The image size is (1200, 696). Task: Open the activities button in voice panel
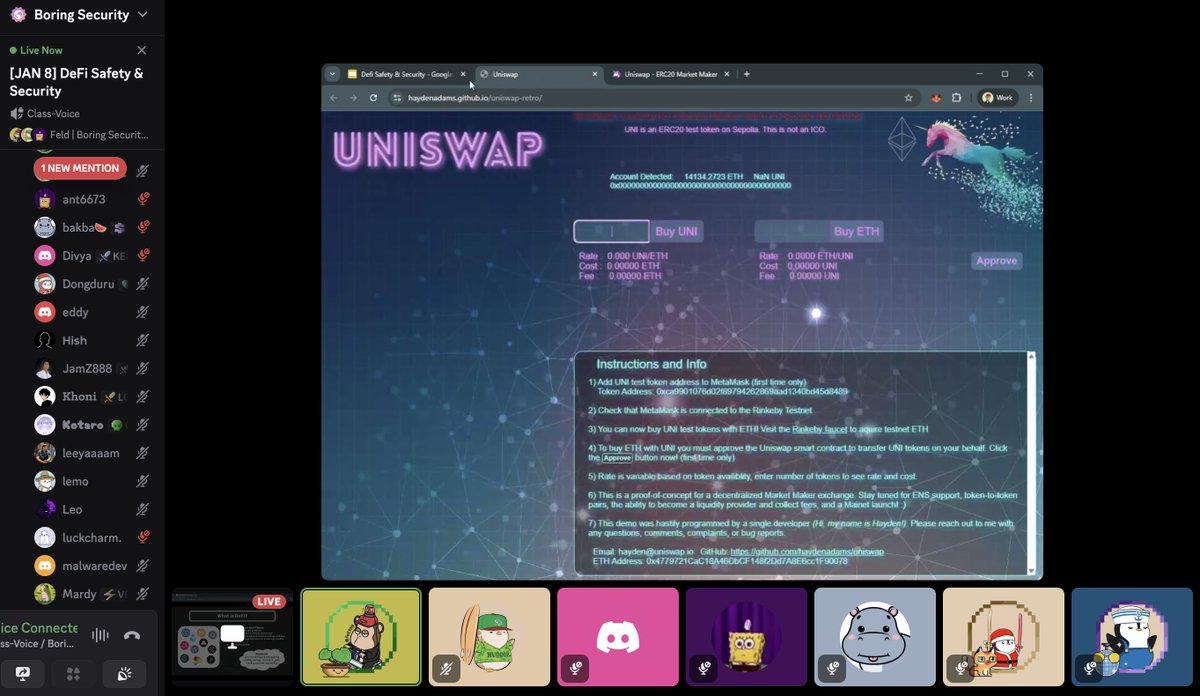coord(73,674)
